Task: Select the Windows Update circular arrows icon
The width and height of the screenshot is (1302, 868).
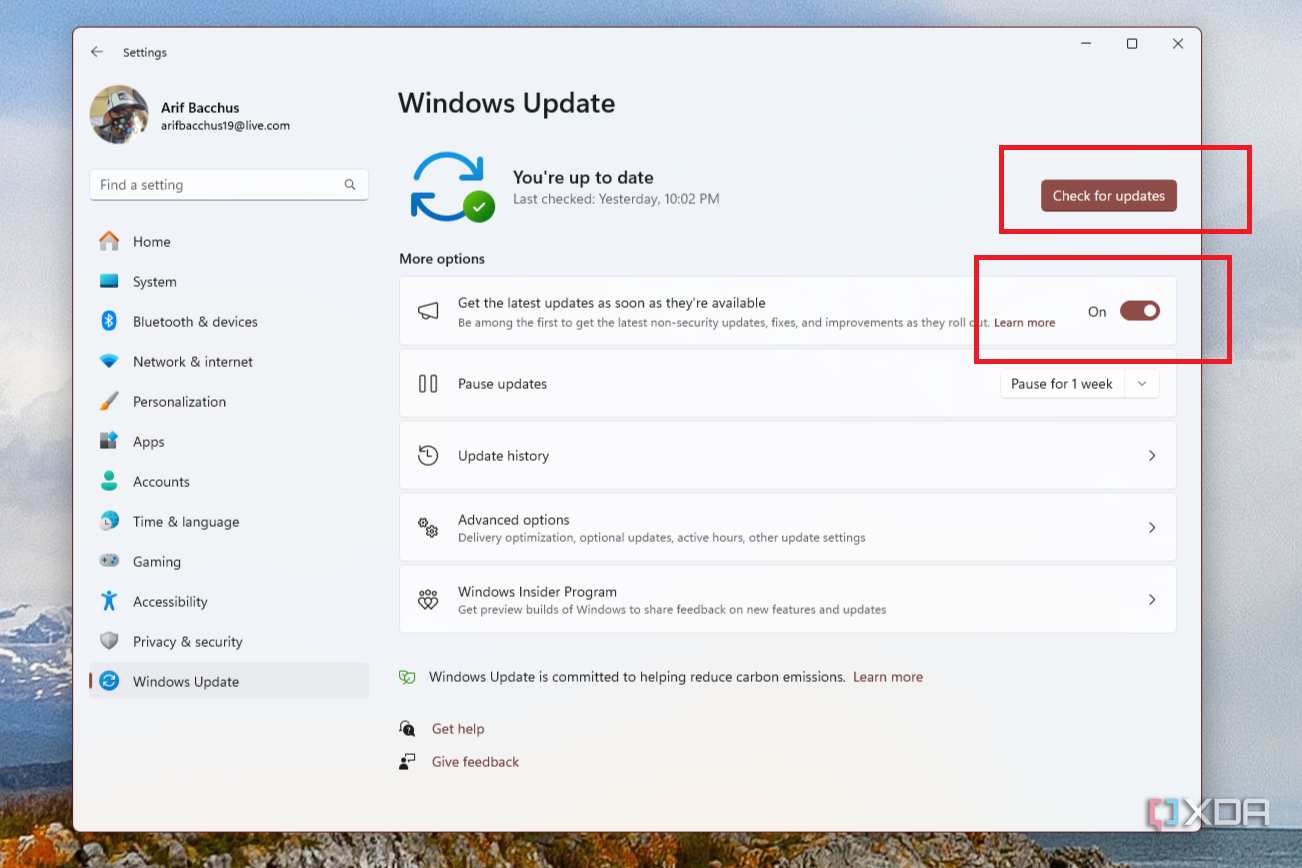Action: (110, 681)
